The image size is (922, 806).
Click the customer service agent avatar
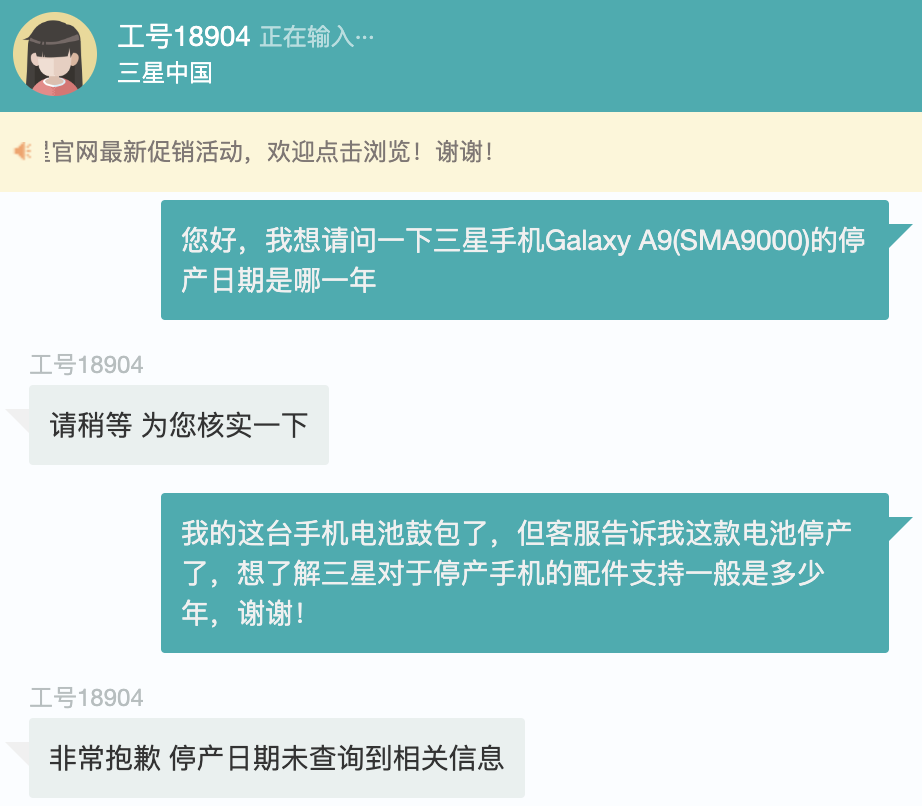click(55, 54)
